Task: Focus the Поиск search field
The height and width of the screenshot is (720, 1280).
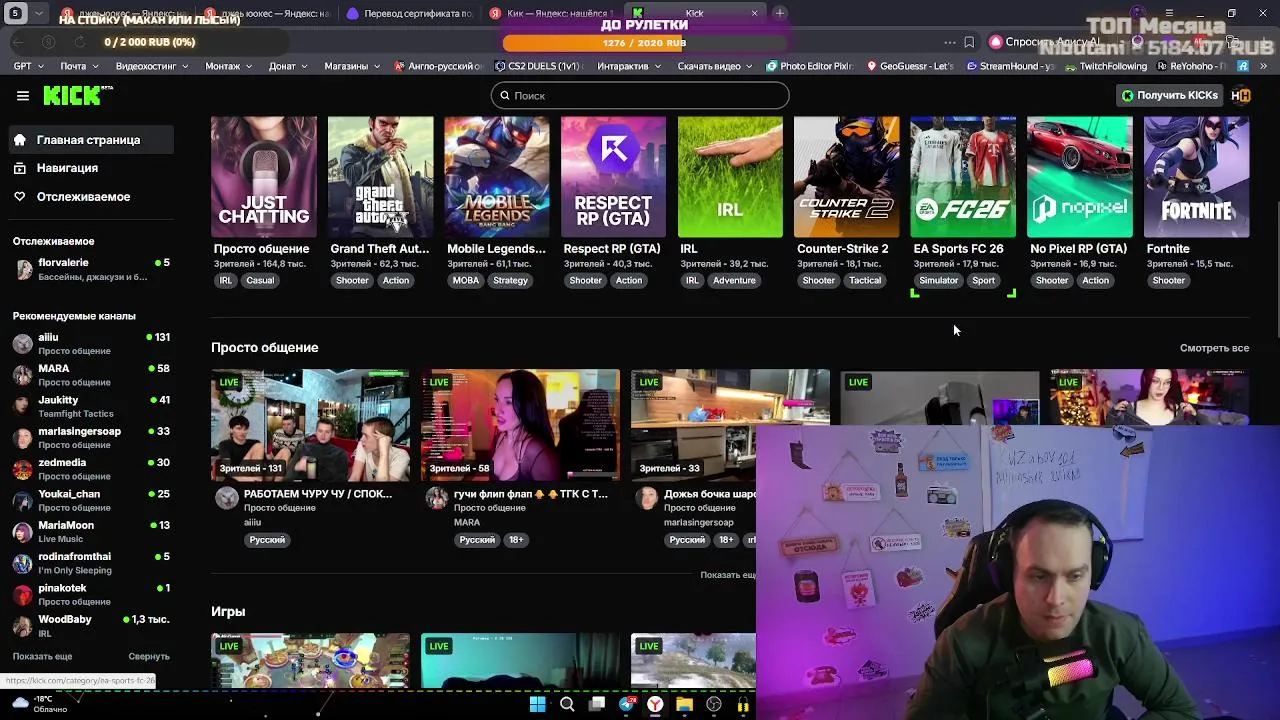Action: (640, 95)
